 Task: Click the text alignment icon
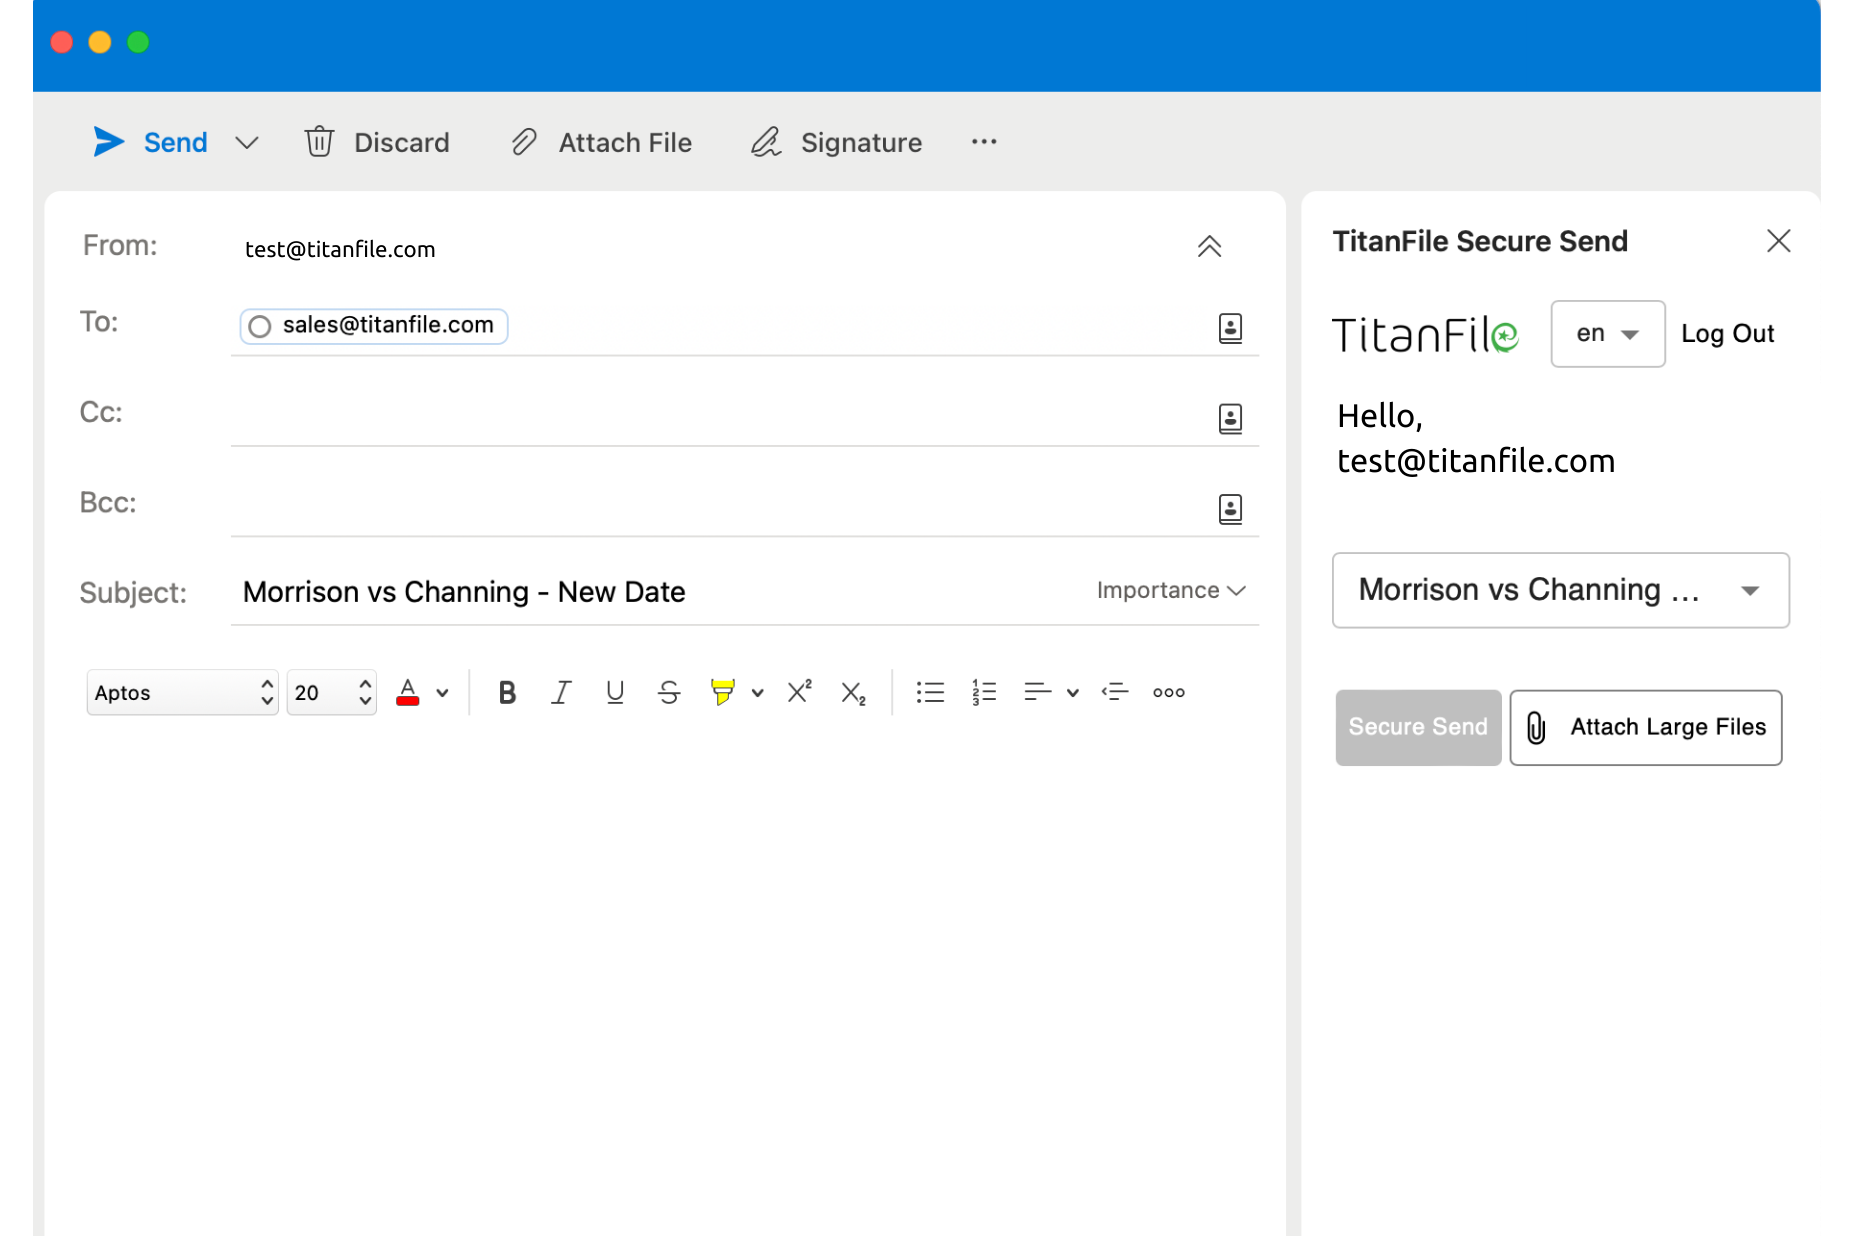point(1037,692)
